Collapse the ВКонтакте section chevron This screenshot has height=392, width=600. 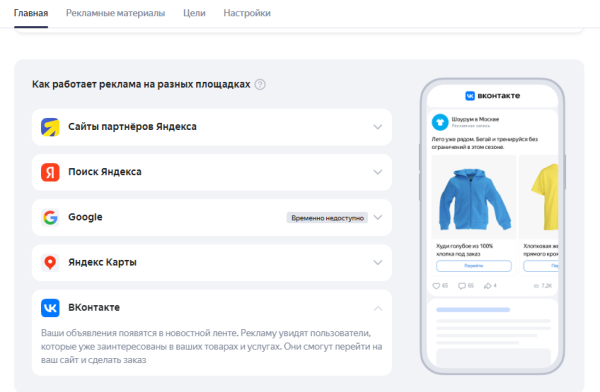378,308
